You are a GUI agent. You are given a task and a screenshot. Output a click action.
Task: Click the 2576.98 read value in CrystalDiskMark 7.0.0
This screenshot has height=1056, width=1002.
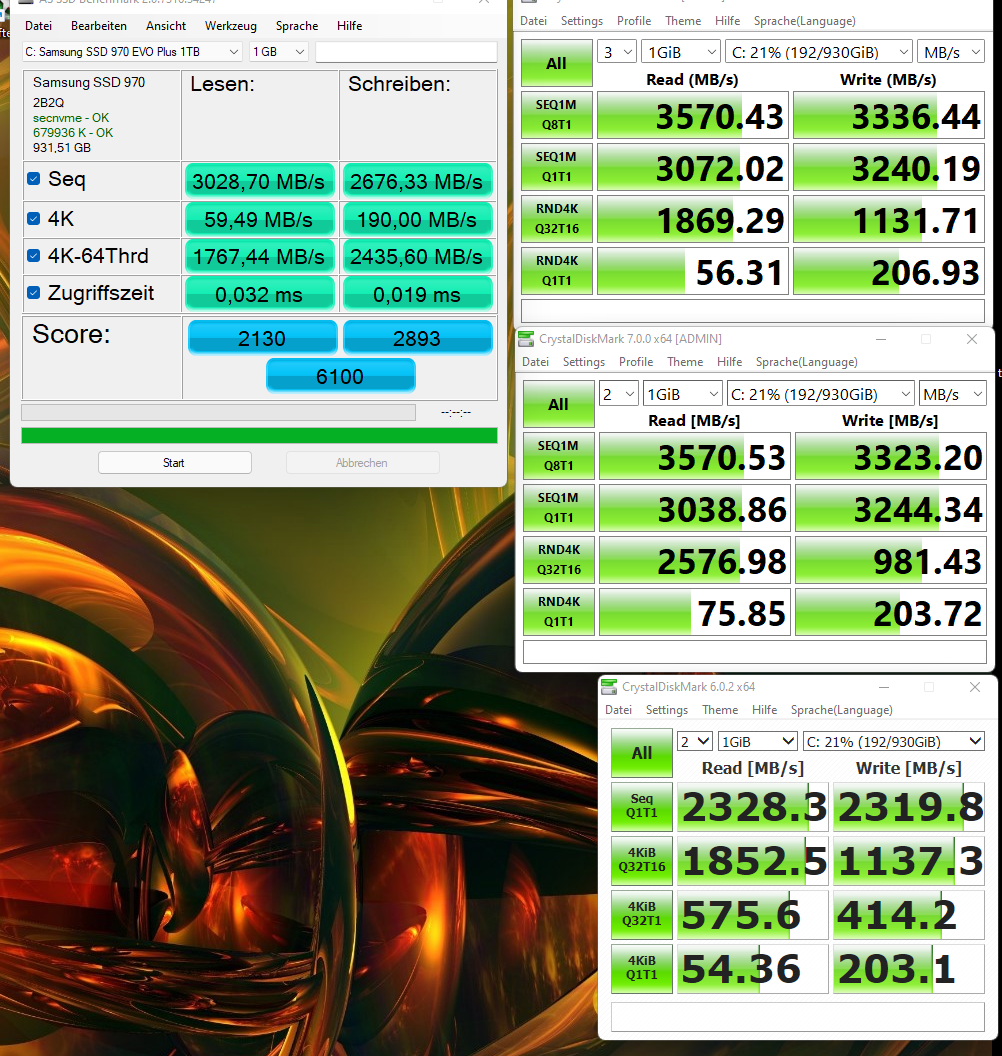coord(694,560)
